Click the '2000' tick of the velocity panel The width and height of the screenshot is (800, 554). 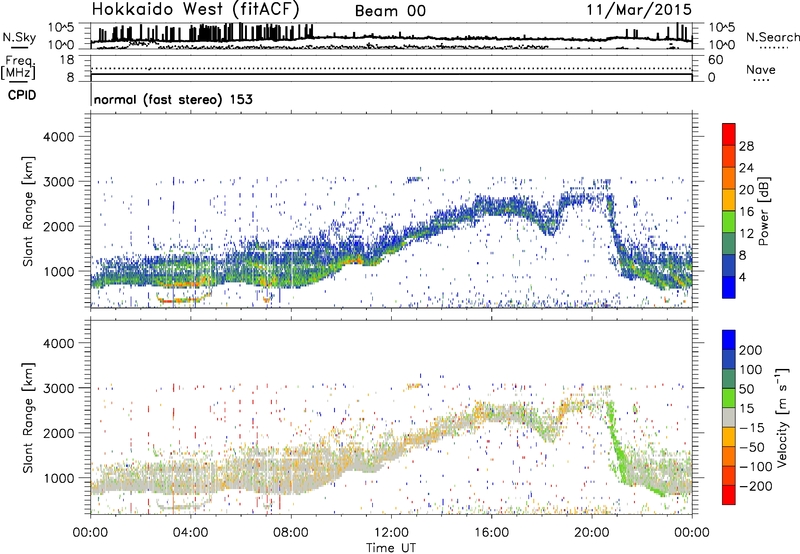point(59,434)
